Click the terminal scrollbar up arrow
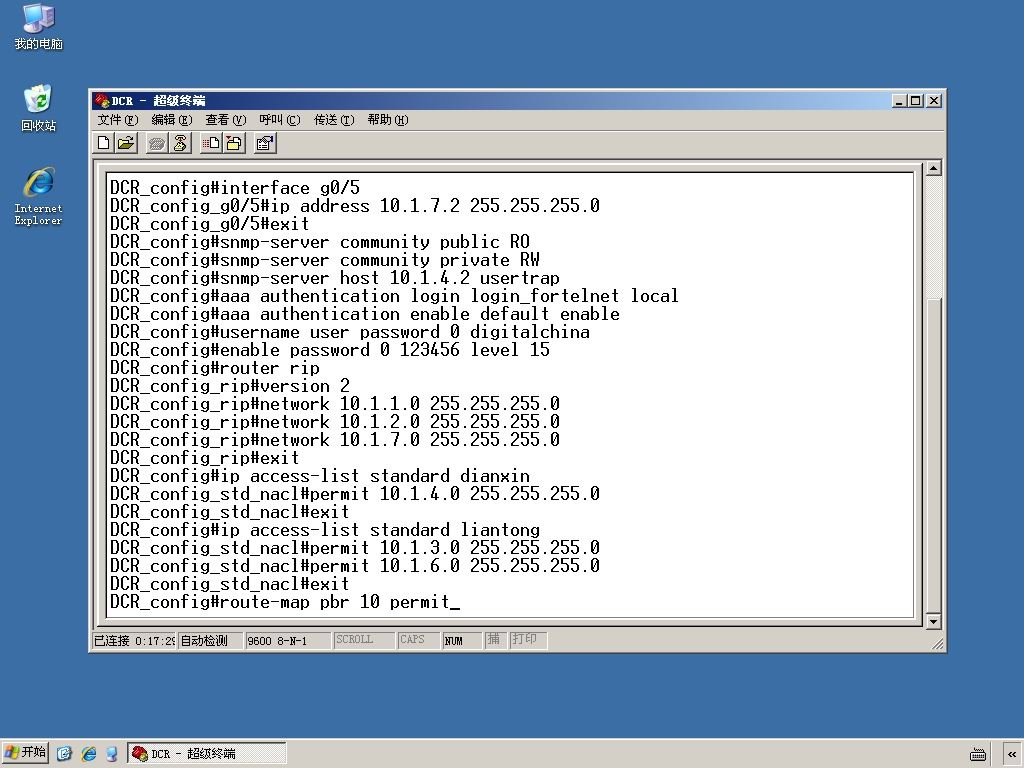This screenshot has width=1024, height=768. pyautogui.click(x=933, y=168)
